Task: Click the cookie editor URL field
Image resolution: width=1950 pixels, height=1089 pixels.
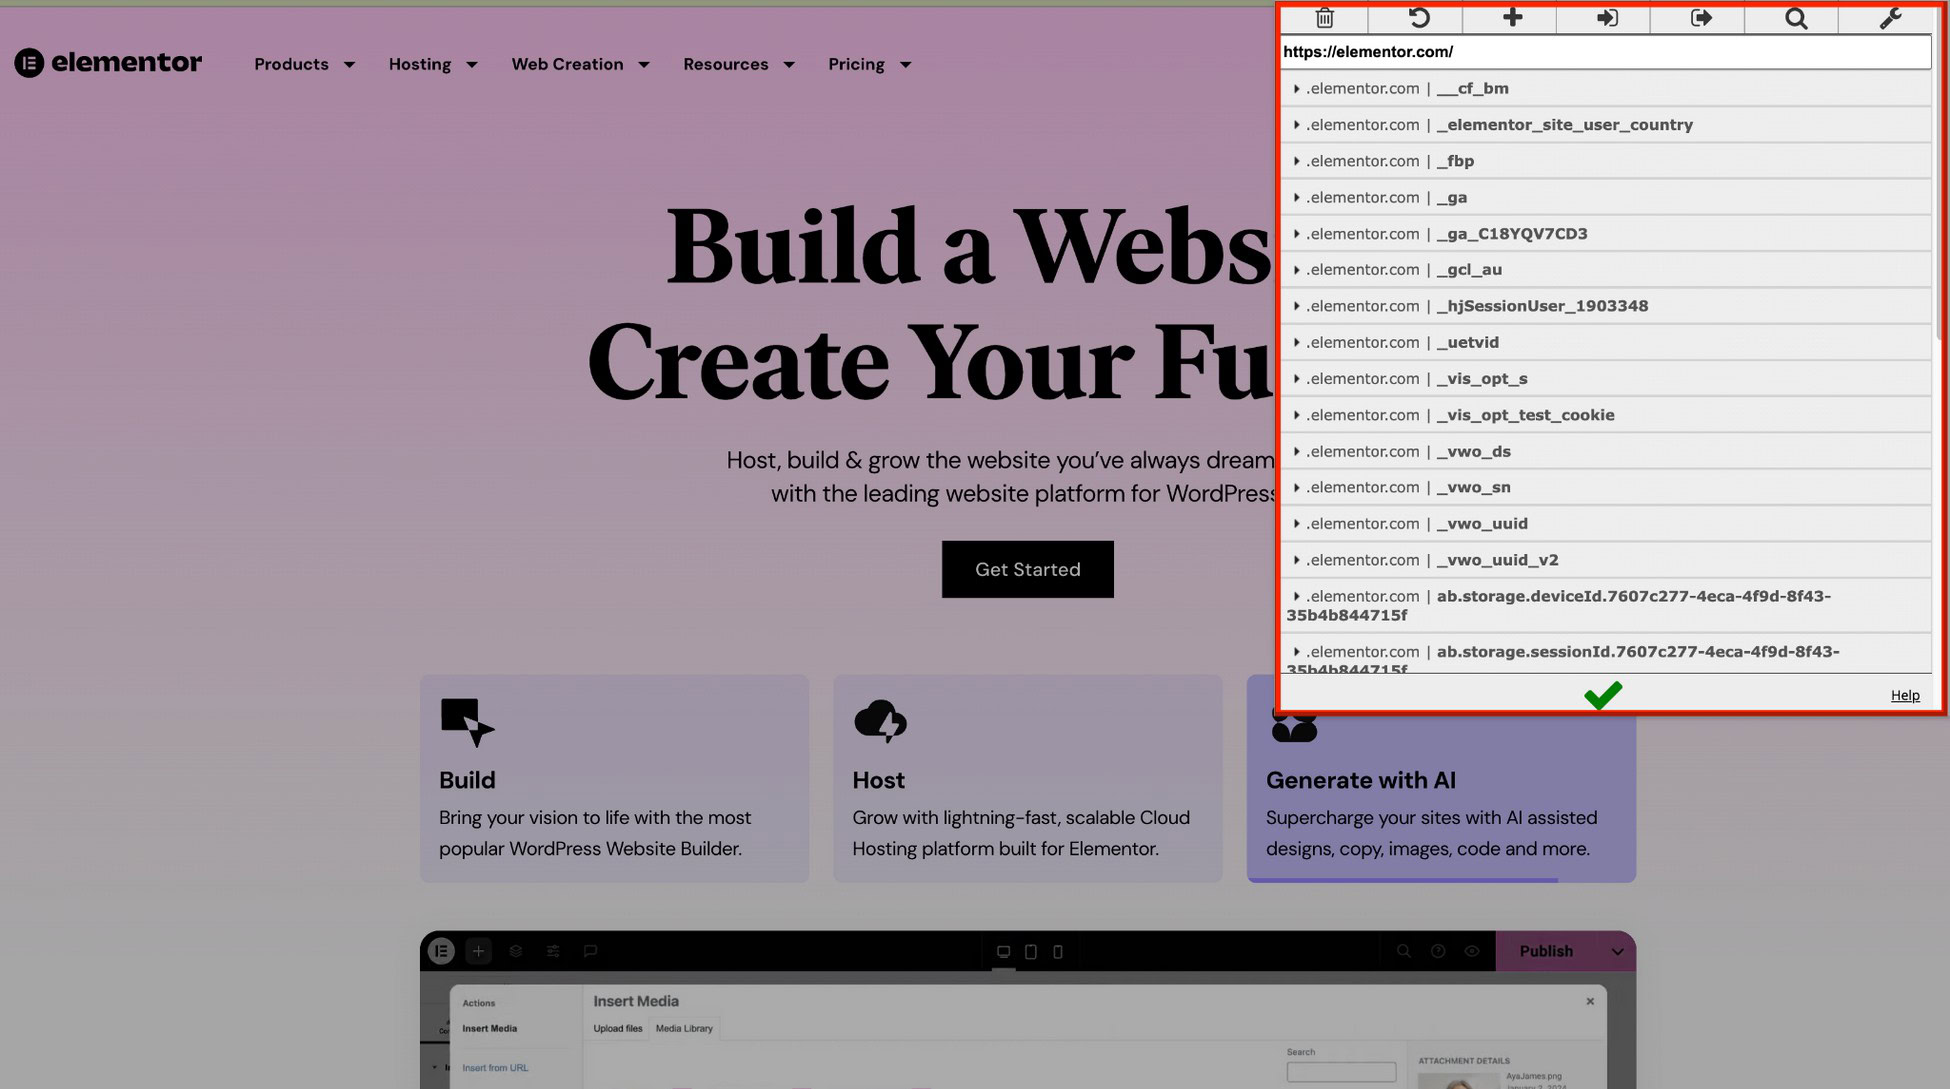Action: click(1605, 52)
